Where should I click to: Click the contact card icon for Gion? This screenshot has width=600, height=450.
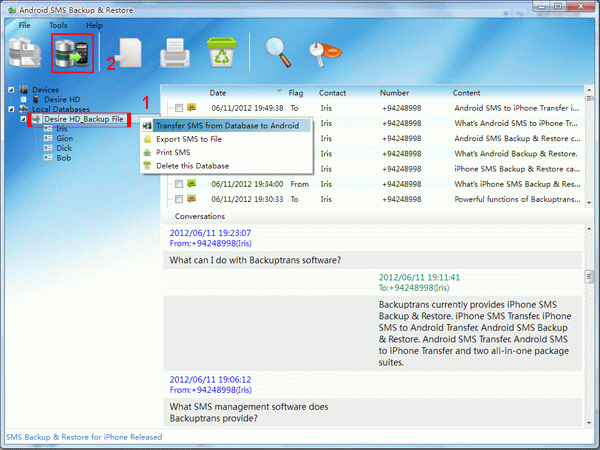click(x=48, y=139)
